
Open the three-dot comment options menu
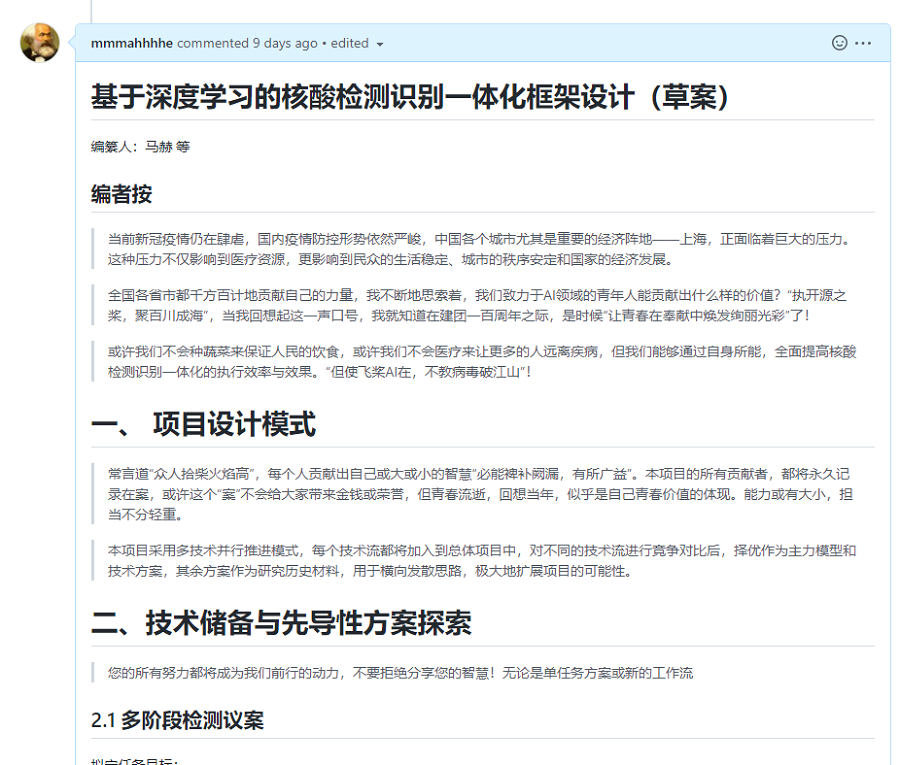tap(863, 43)
